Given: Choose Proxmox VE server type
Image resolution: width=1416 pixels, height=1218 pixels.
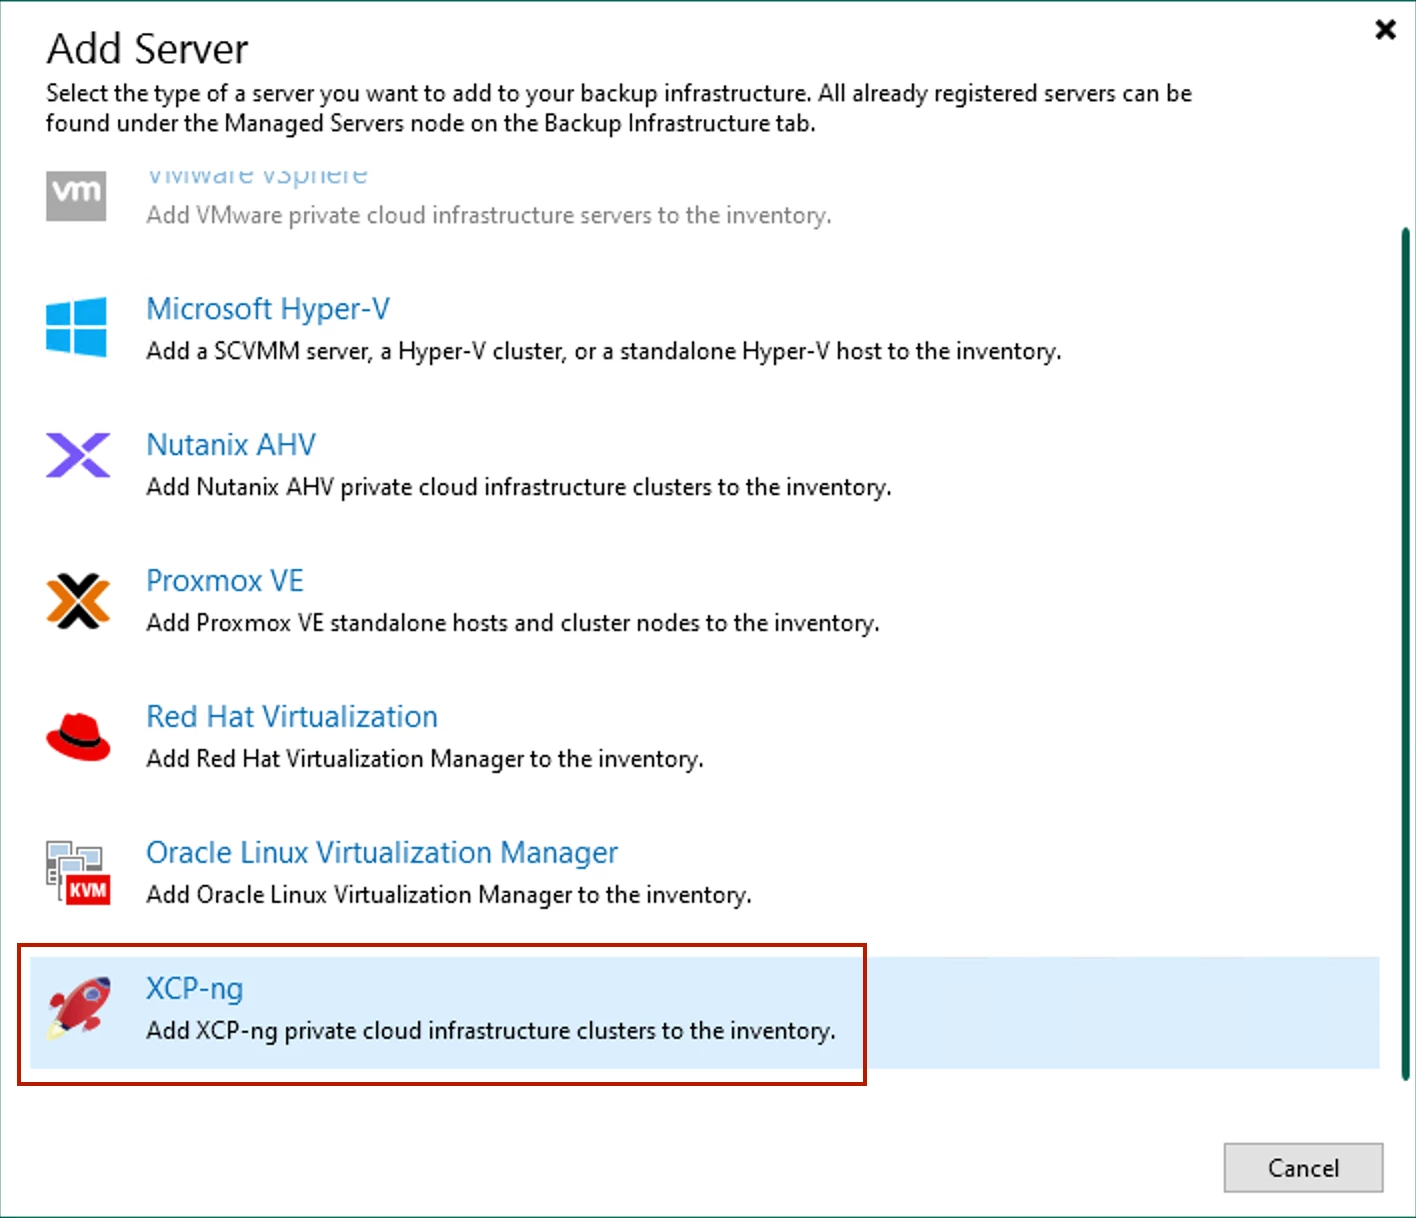Looking at the screenshot, I should (x=225, y=581).
